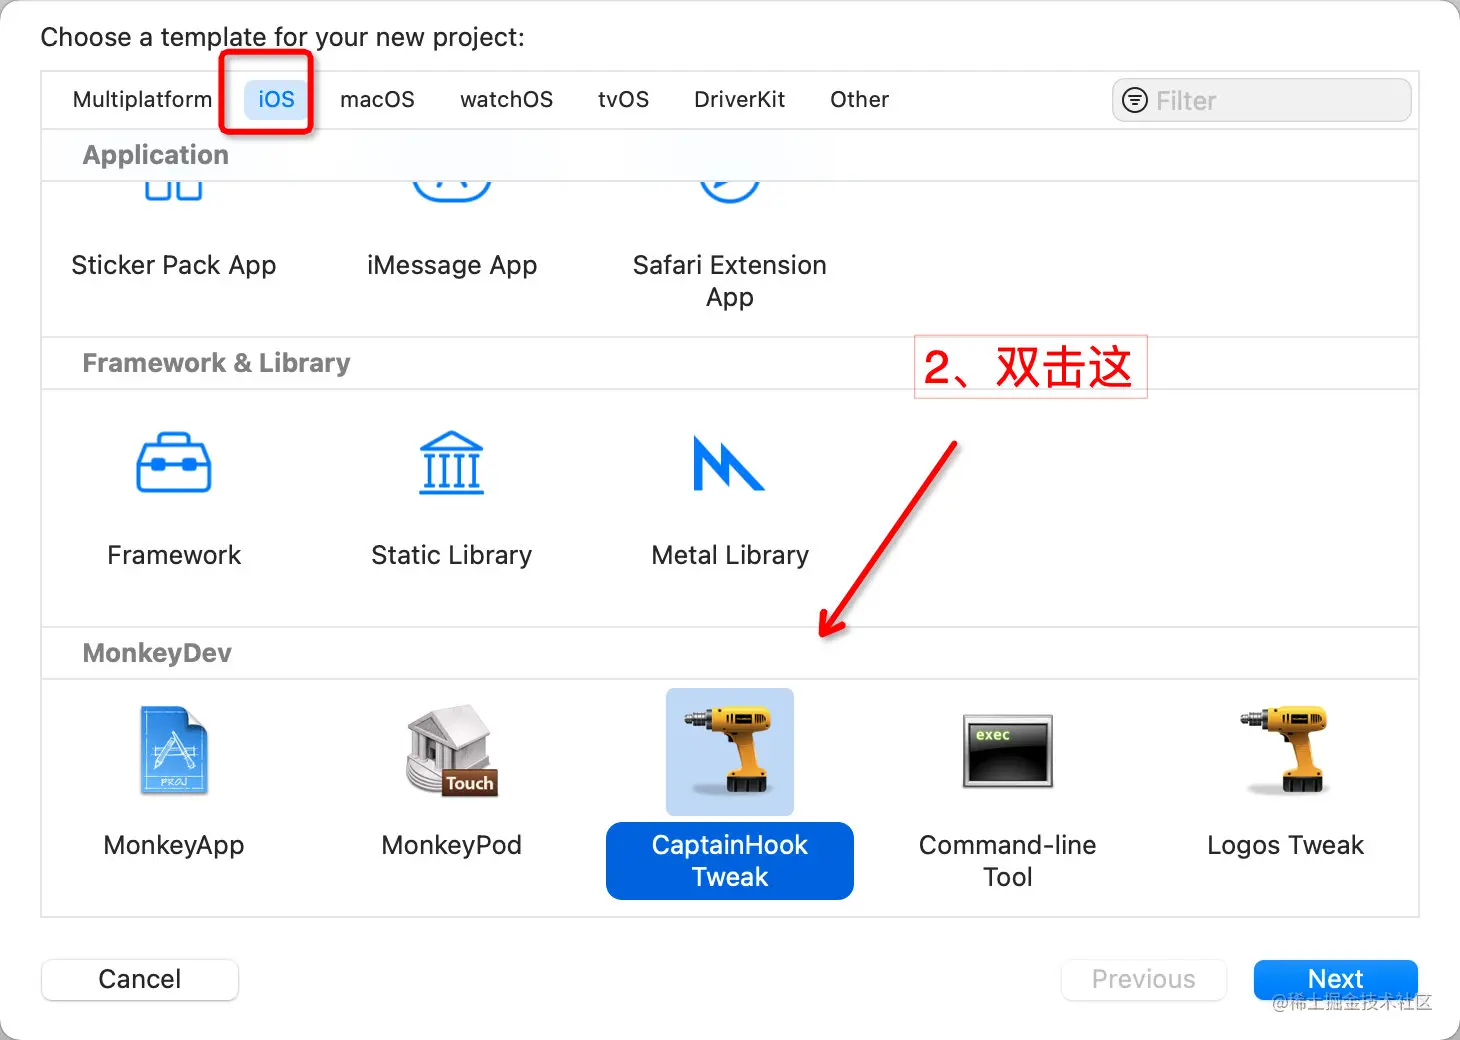
Task: Switch to the iOS tab
Action: pyautogui.click(x=276, y=100)
